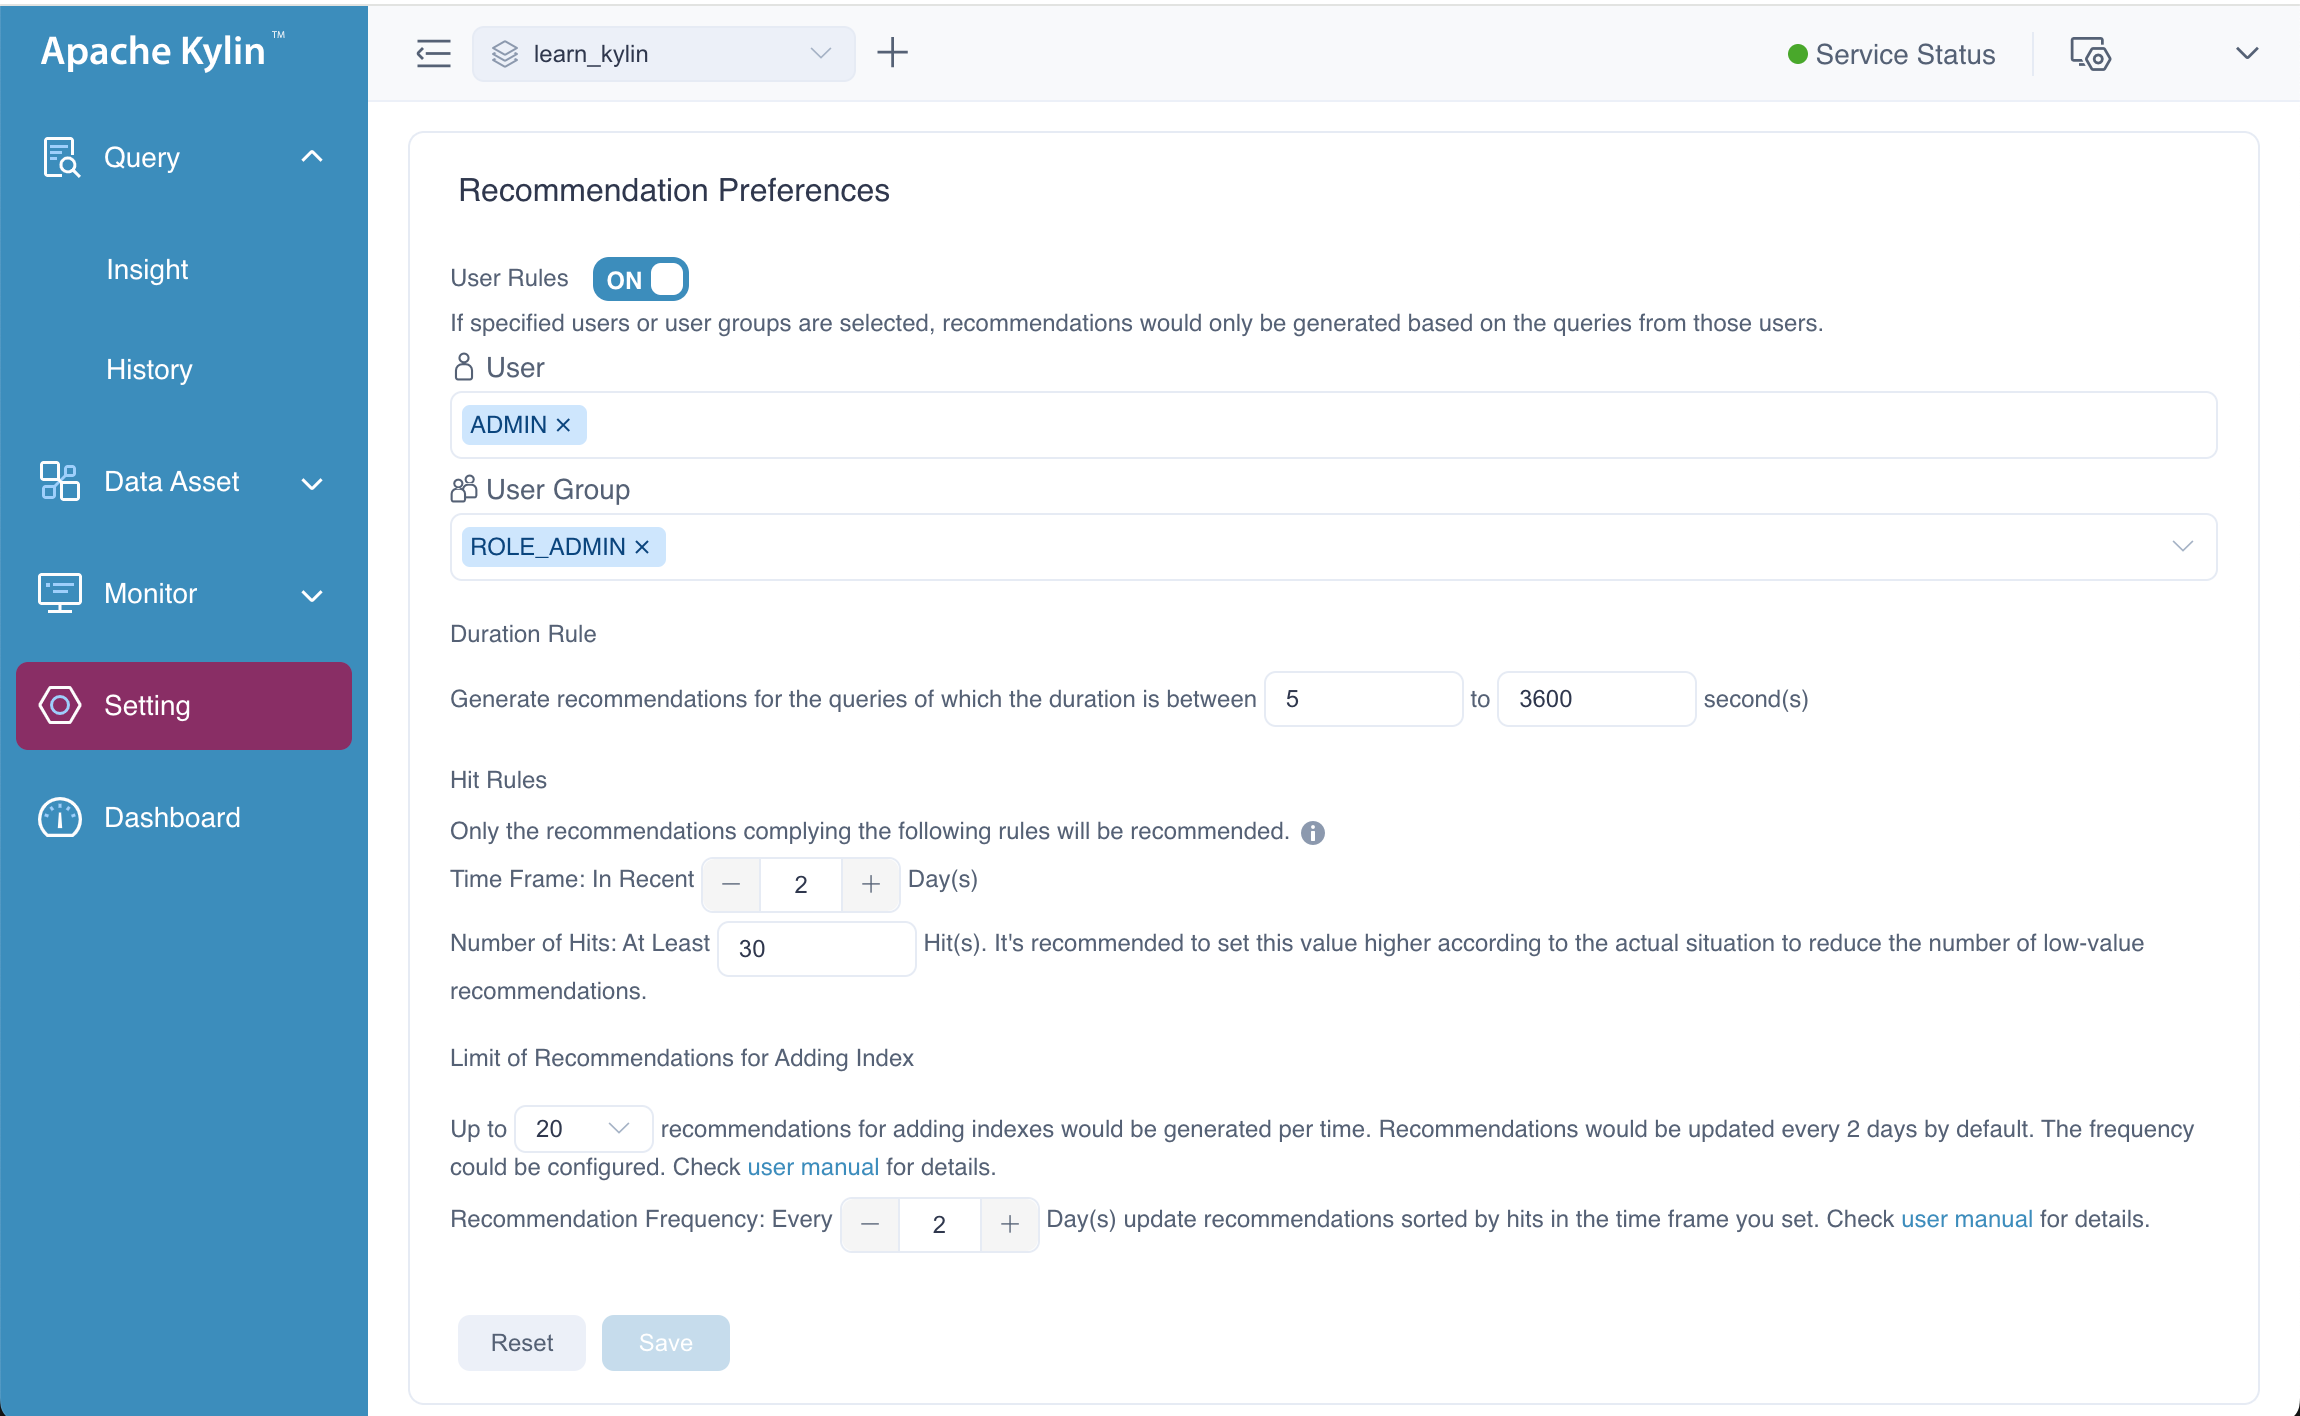Screen dimensions: 2300x1416
Task: Decrease Recommendation Frequency with minus
Action: pos(870,1224)
